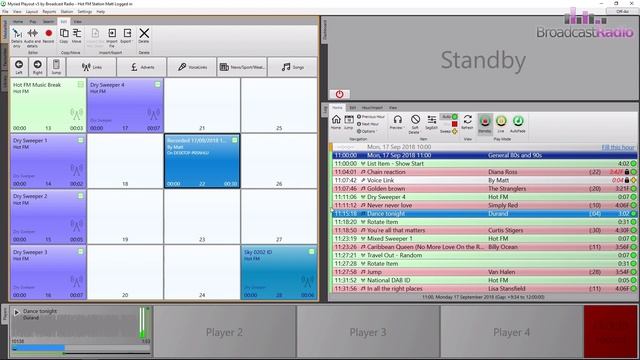Toggle checkbox on Dry Sweeper 3 cart

coord(81,251)
